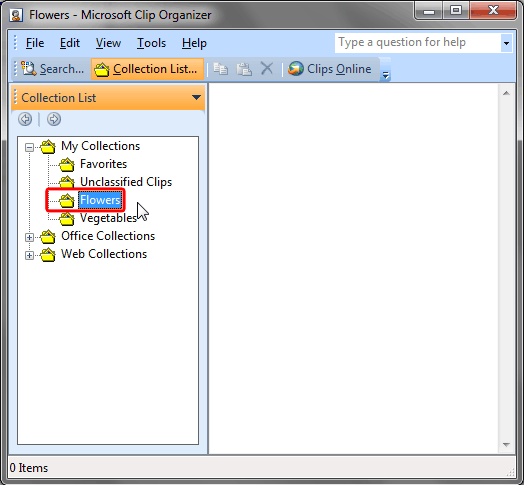The height and width of the screenshot is (485, 524).
Task: Open Clips Online from the toolbar
Action: tap(330, 69)
